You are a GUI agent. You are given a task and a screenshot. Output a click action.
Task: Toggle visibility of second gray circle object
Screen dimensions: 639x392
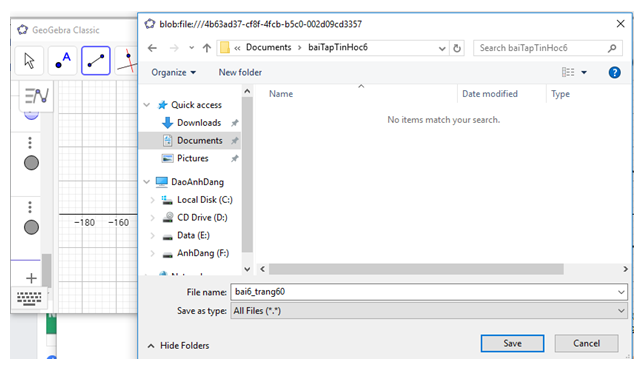[x=31, y=227]
